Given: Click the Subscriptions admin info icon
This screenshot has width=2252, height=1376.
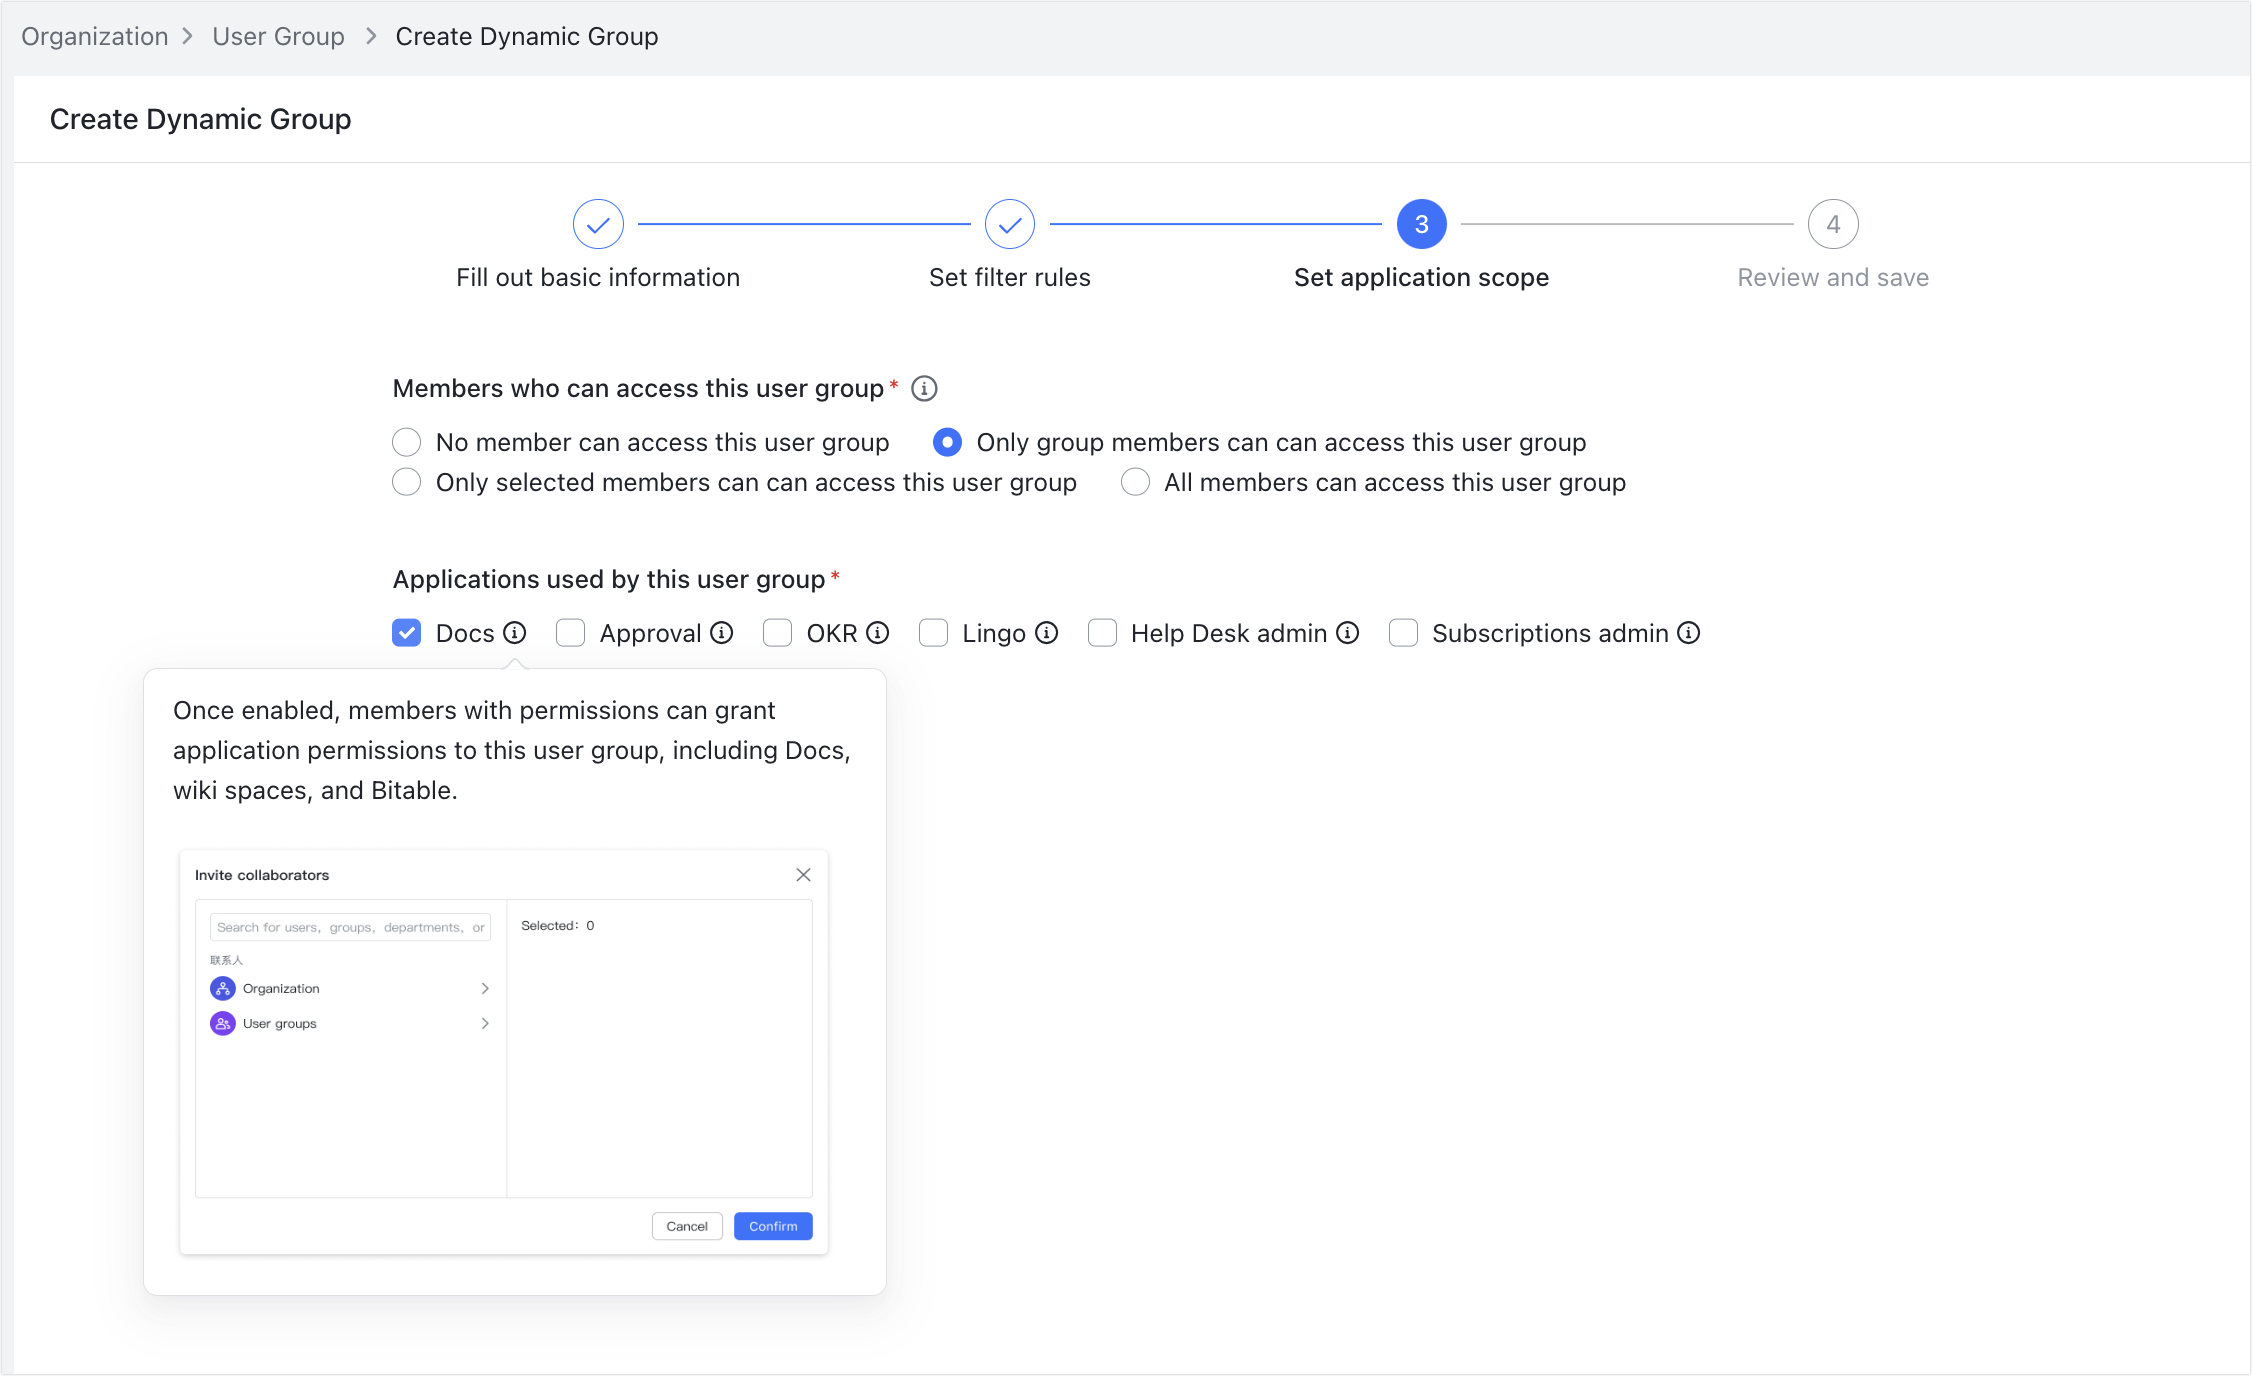Looking at the screenshot, I should pyautogui.click(x=1689, y=632).
